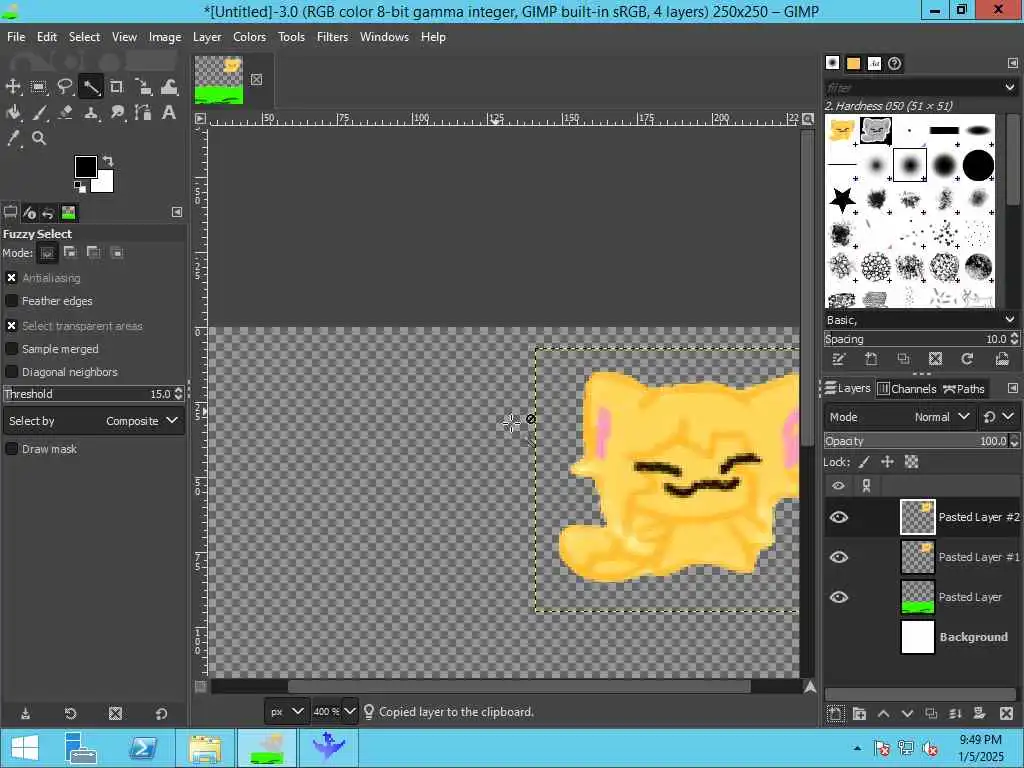
Task: Click the black foreground color swatch
Action: pos(86,167)
